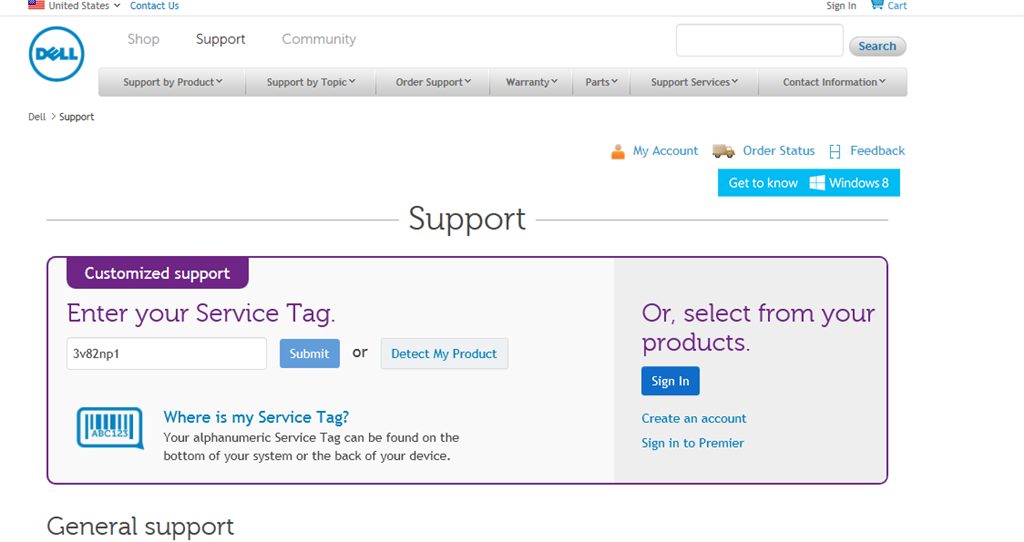This screenshot has width=1024, height=542.
Task: Expand the Support by Topic menu
Action: click(x=311, y=82)
